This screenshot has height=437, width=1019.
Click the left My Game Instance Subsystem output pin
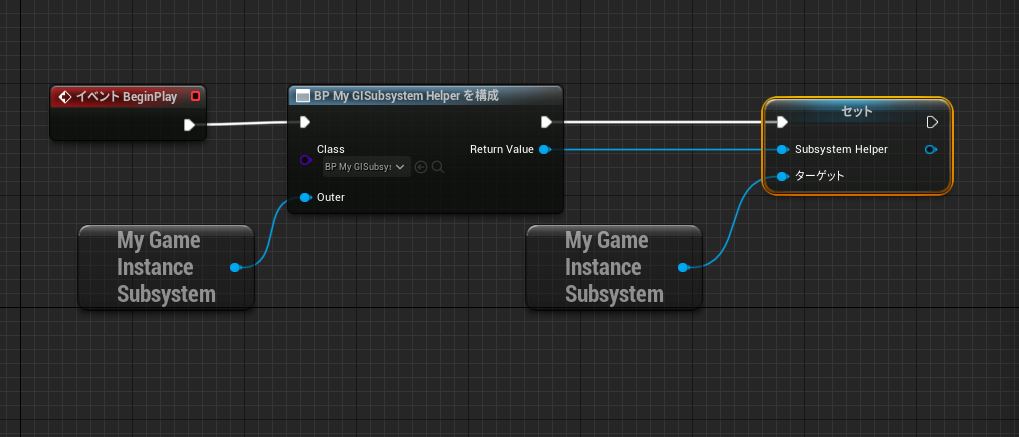pos(235,267)
